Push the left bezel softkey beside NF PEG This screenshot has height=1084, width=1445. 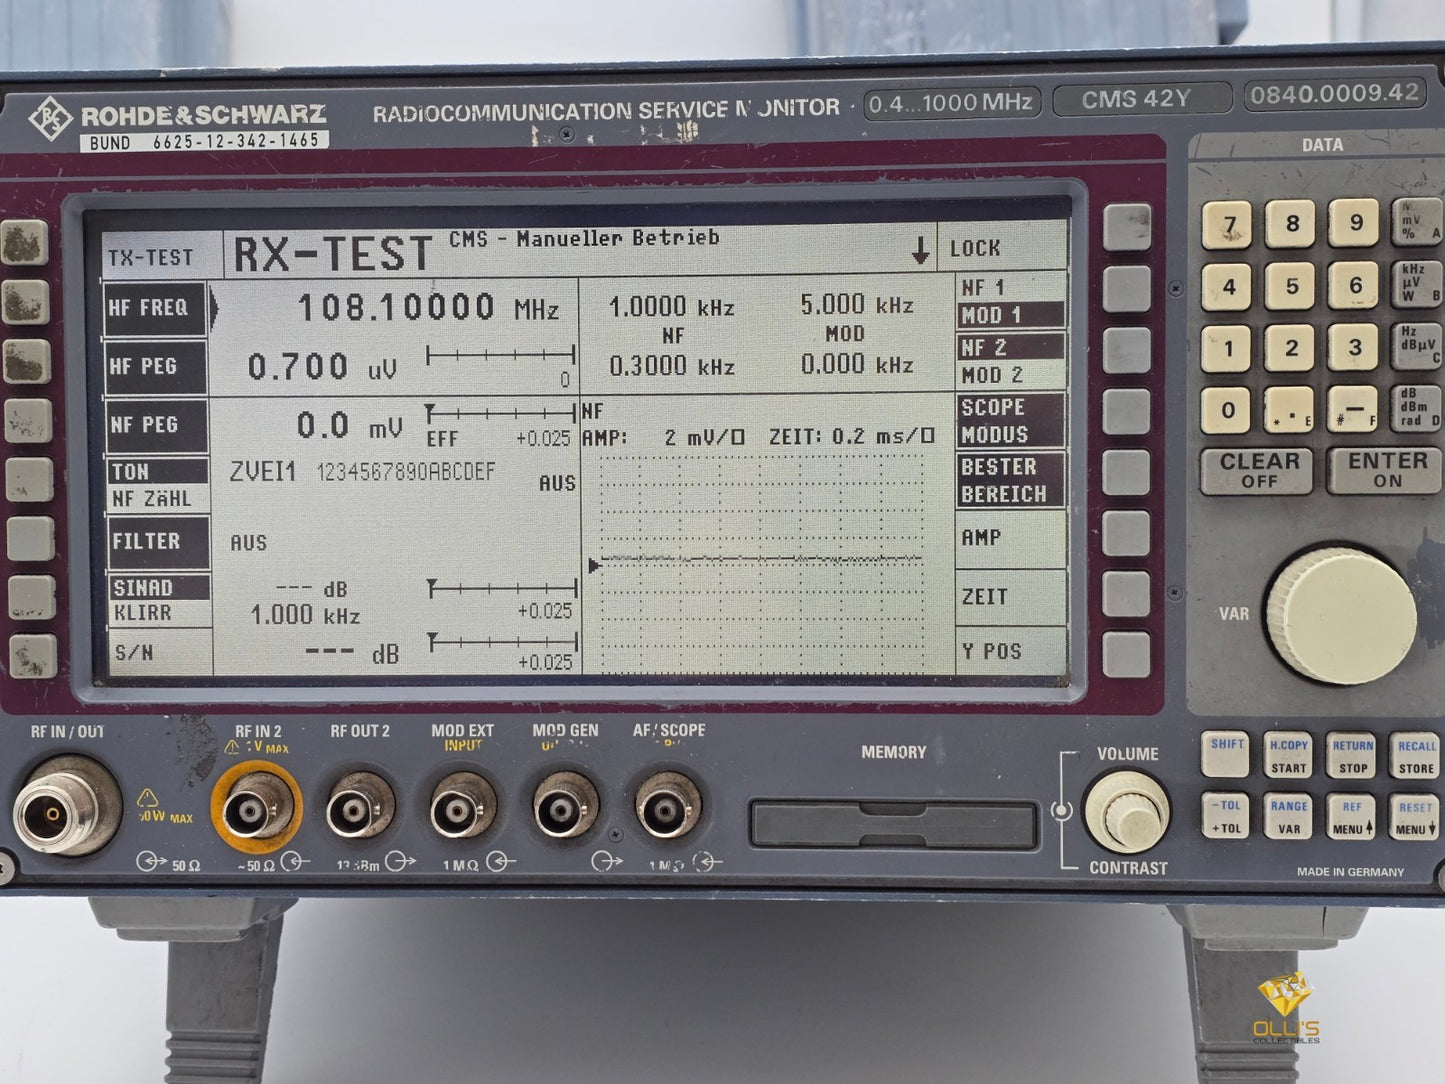(28, 420)
